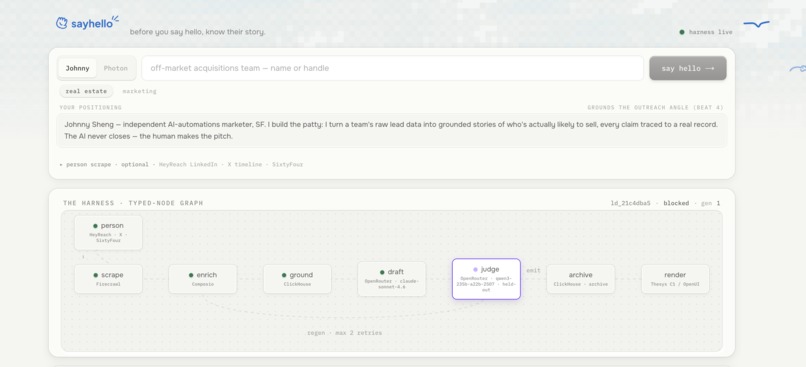
Task: Select the Johnny profile toggle
Action: (x=77, y=68)
